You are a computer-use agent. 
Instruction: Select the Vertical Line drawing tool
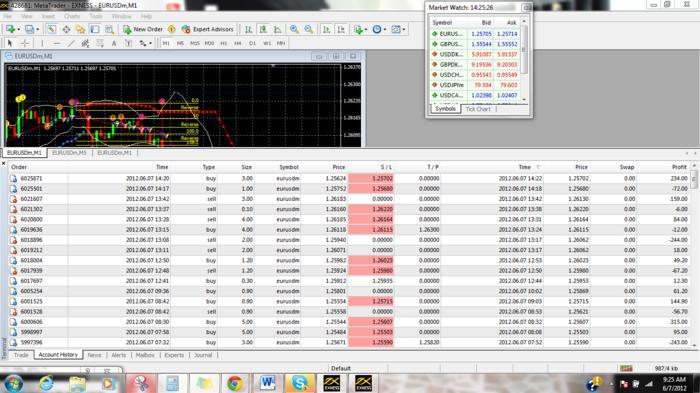click(x=42, y=43)
